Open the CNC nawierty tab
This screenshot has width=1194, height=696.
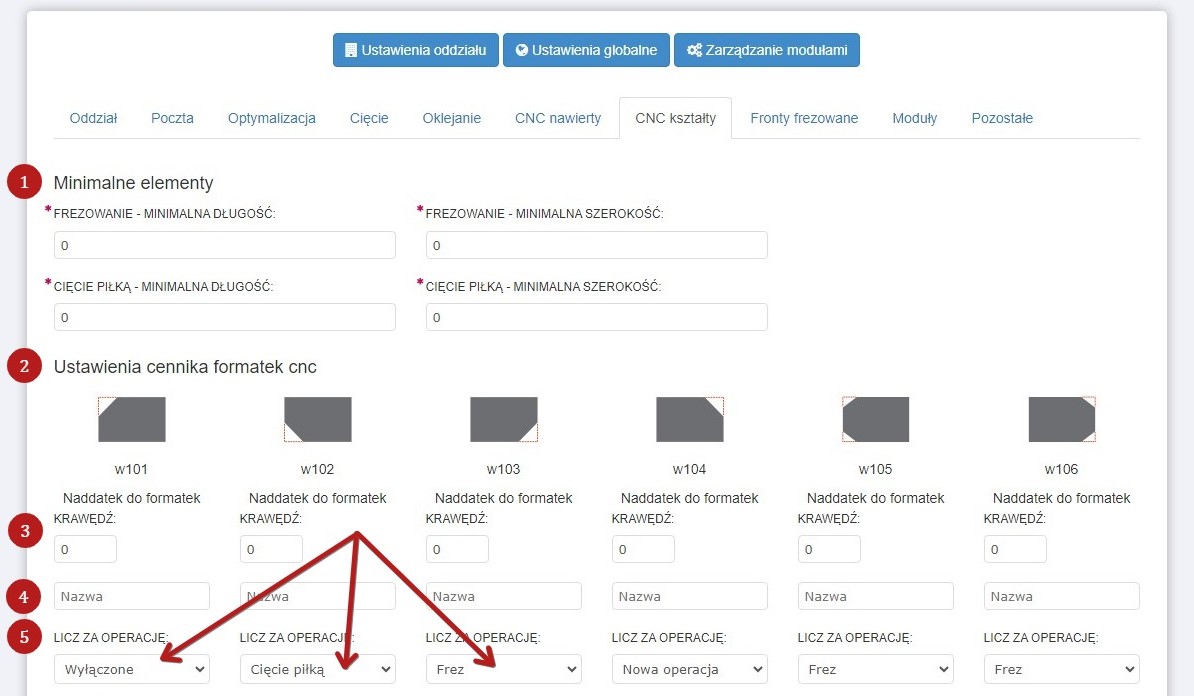(x=558, y=118)
